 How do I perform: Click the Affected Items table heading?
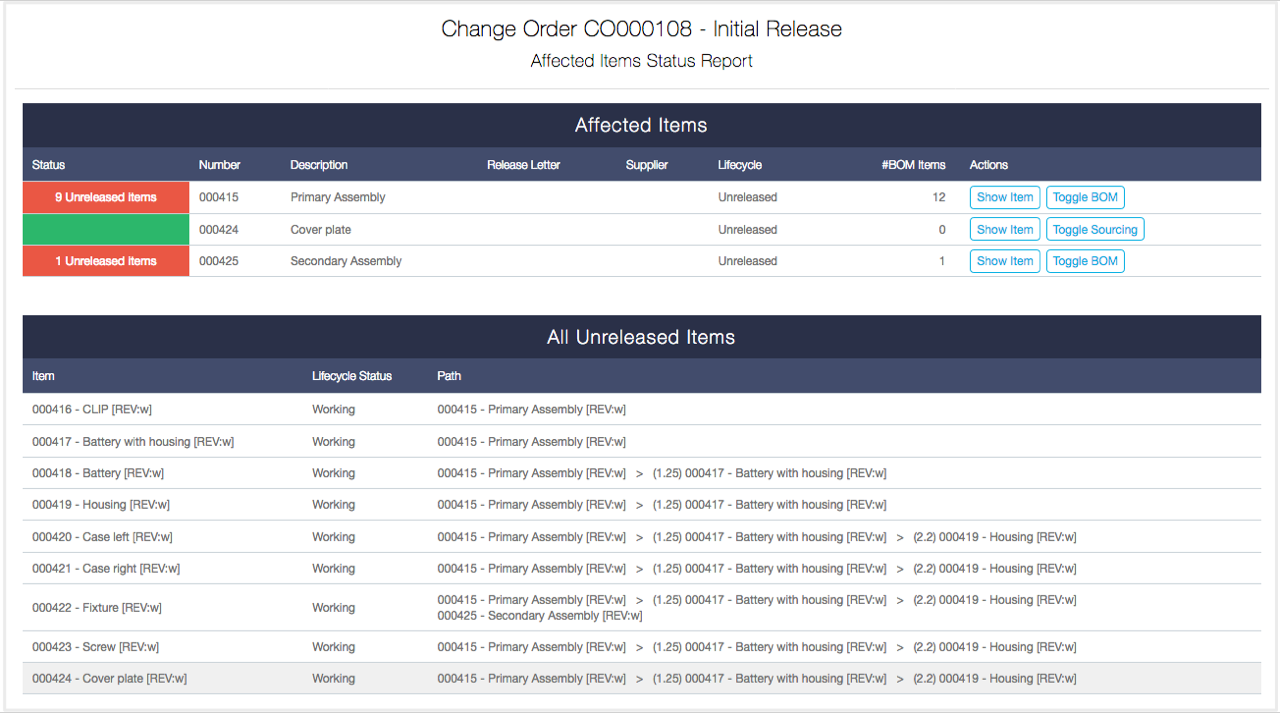640,125
